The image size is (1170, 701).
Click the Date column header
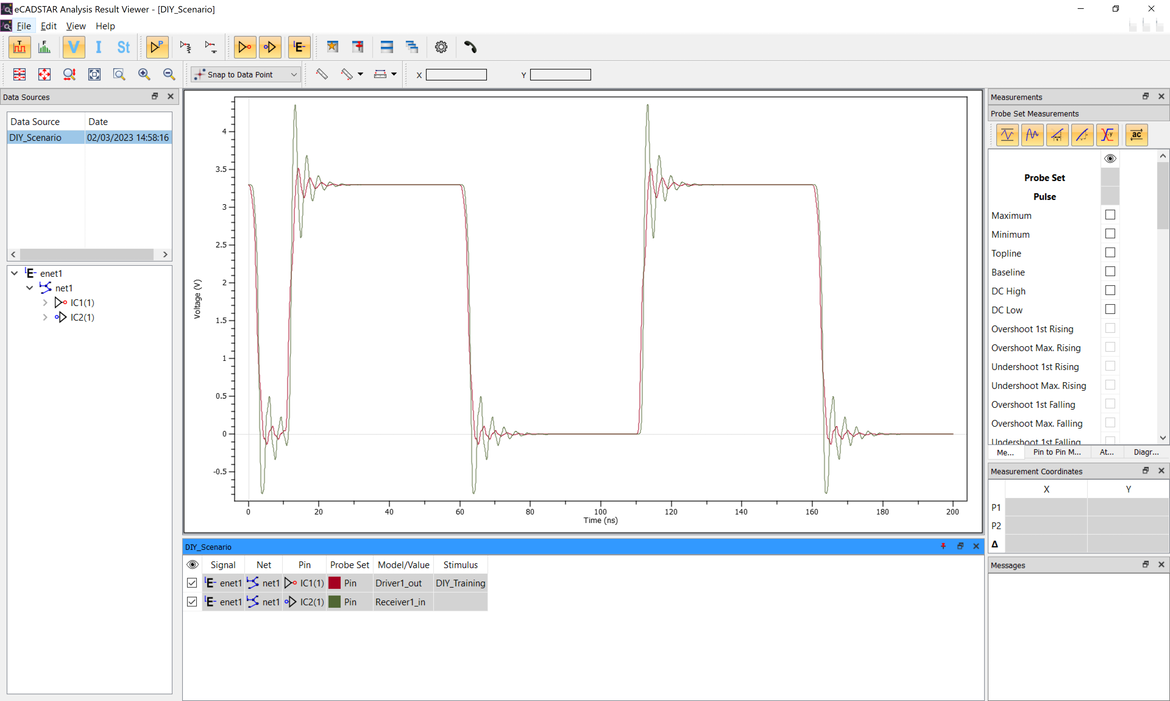(98, 122)
